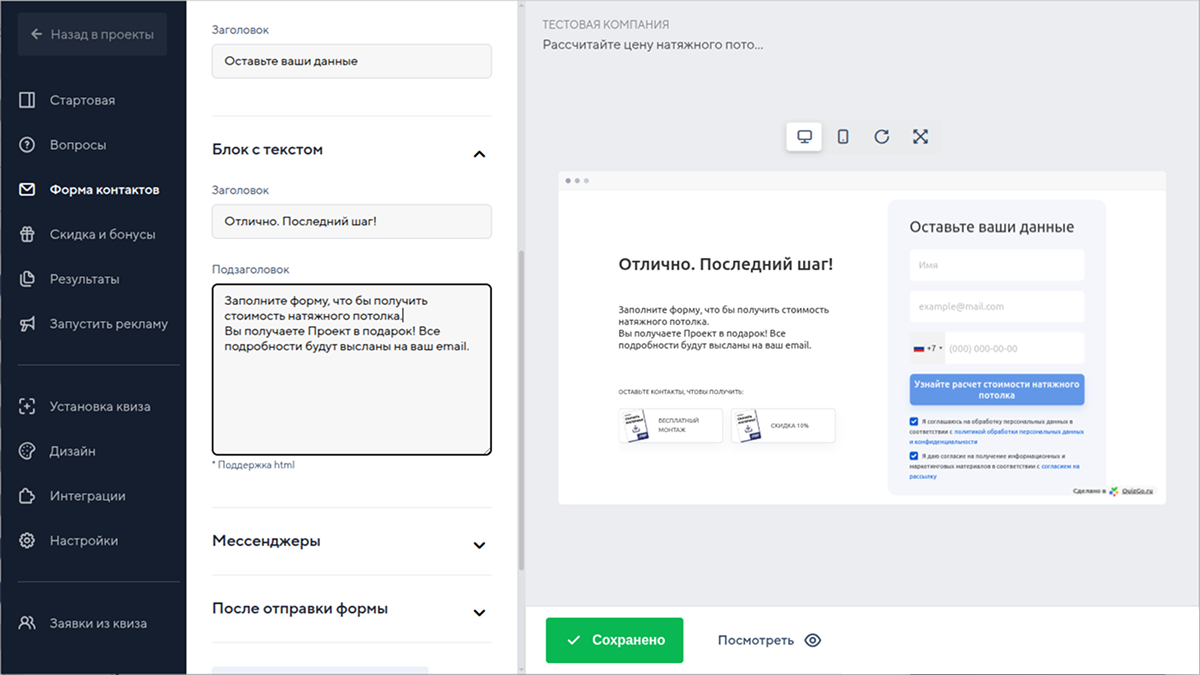Screen dimensions: 1200x675
Task: Open the Вопросы menu item
Action: click(x=77, y=145)
